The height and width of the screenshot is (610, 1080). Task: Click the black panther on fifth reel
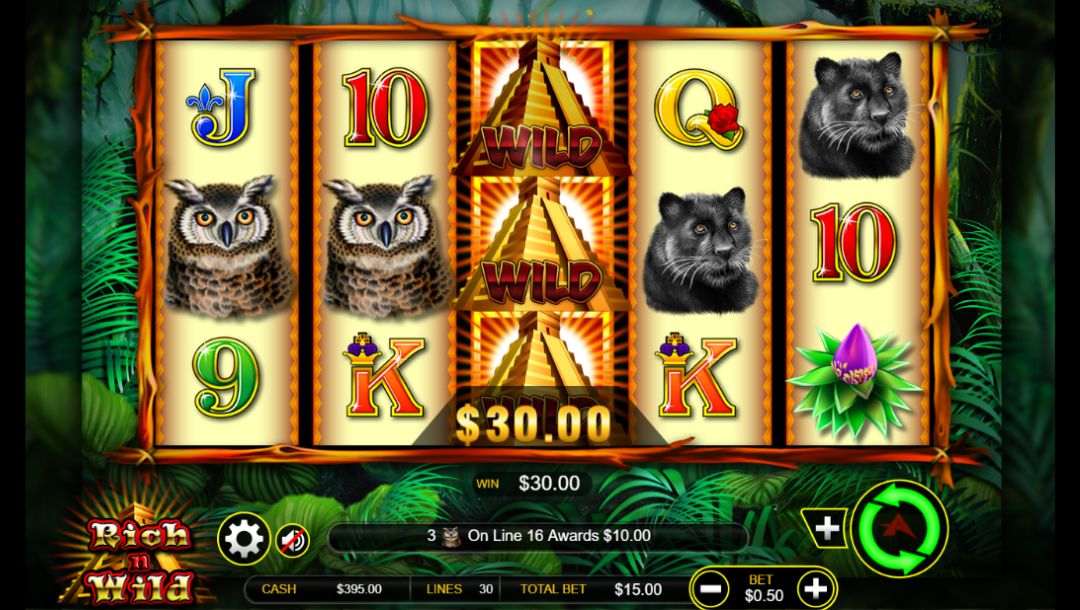click(x=856, y=114)
